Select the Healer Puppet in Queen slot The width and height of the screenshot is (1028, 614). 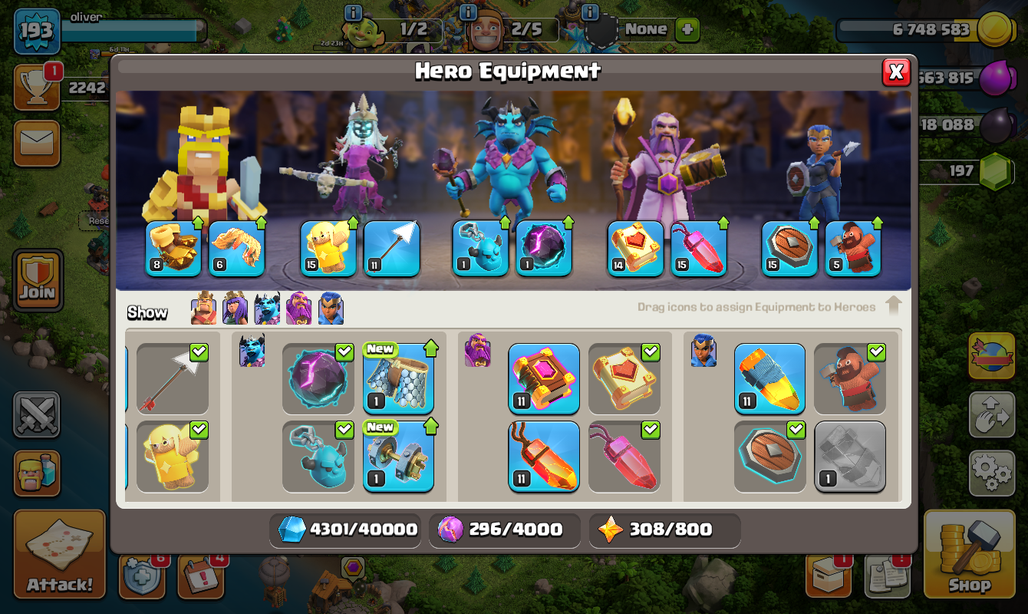328,248
